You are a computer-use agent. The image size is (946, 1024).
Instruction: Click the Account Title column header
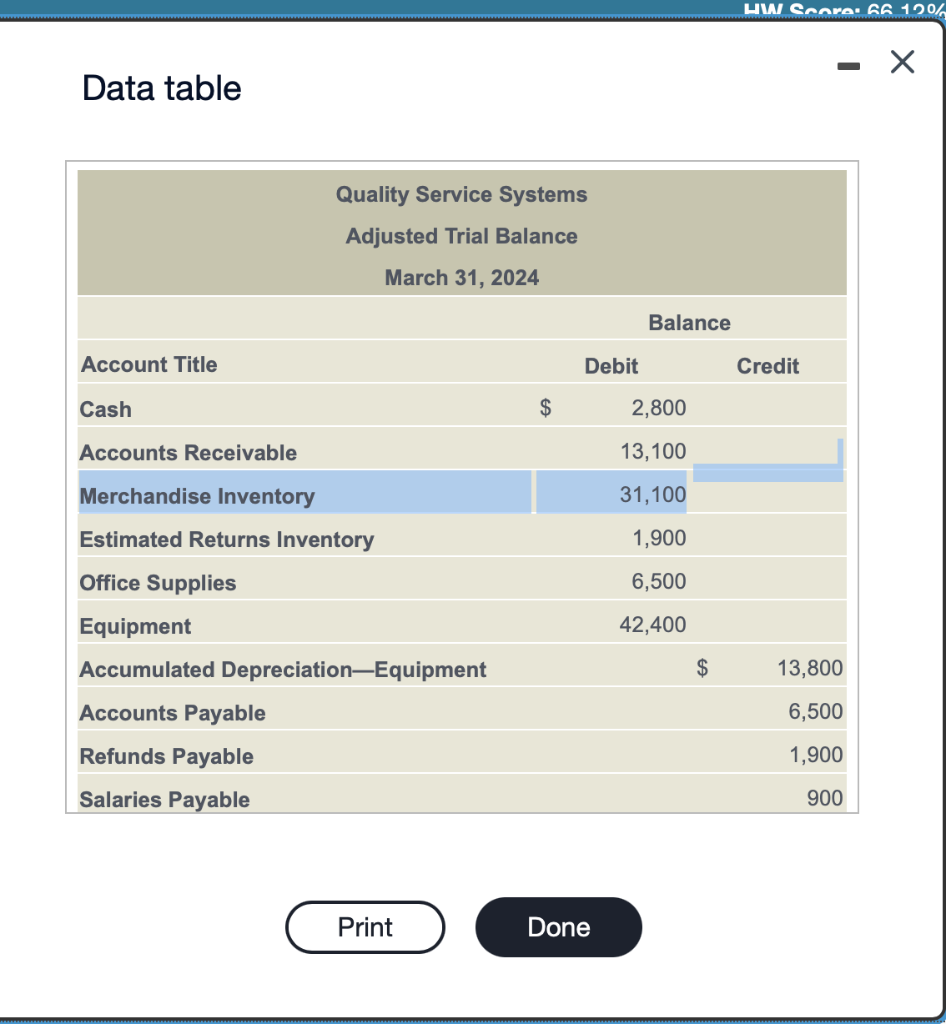[x=148, y=365]
